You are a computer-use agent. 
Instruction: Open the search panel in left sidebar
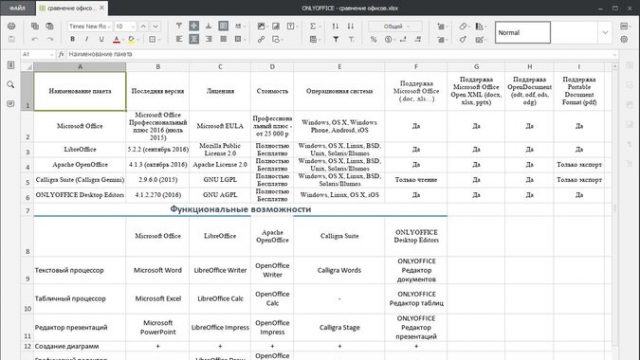pyautogui.click(x=11, y=84)
